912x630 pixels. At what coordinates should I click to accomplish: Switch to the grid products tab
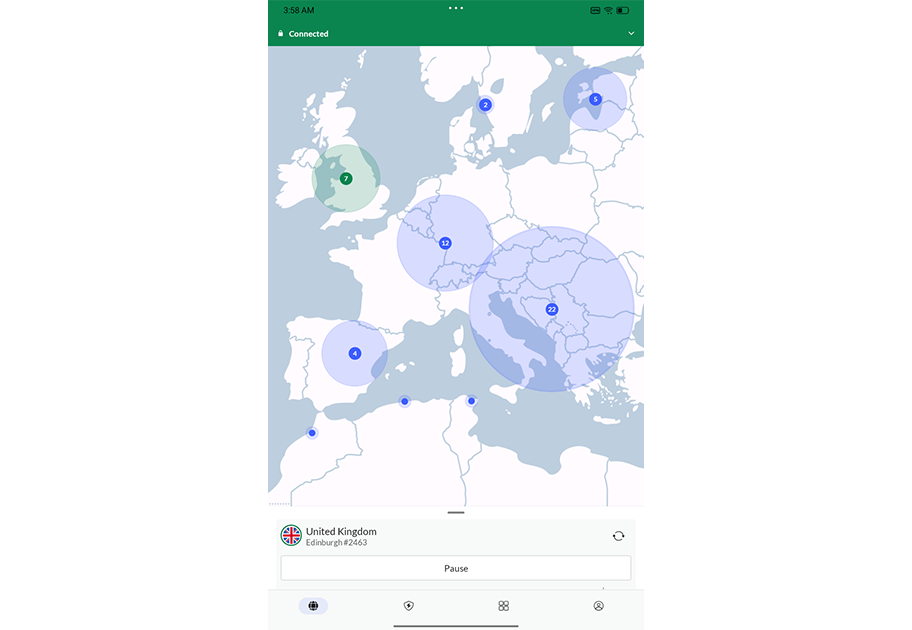504,606
